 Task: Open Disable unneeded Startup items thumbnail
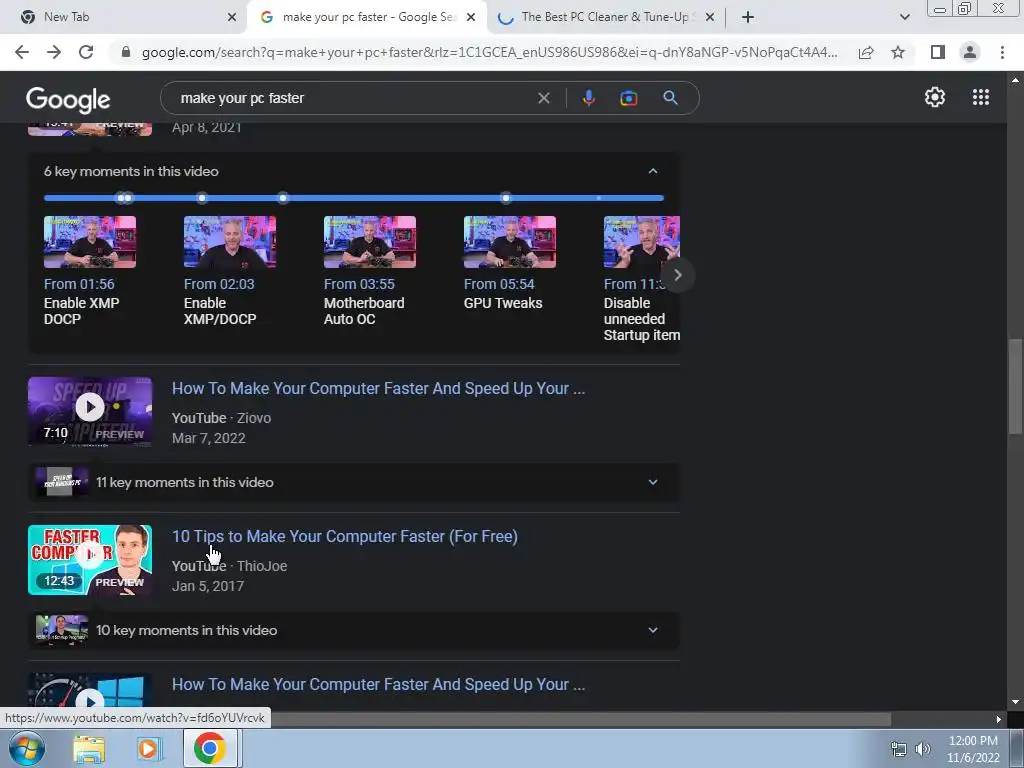(x=641, y=242)
